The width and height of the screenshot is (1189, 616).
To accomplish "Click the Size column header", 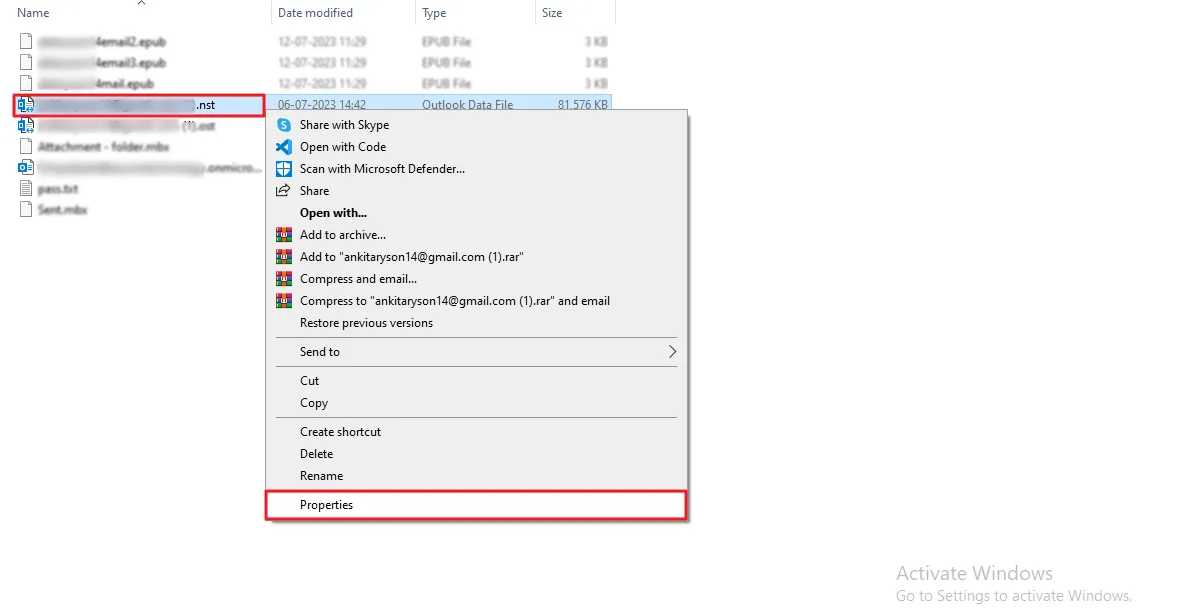I will tap(552, 13).
